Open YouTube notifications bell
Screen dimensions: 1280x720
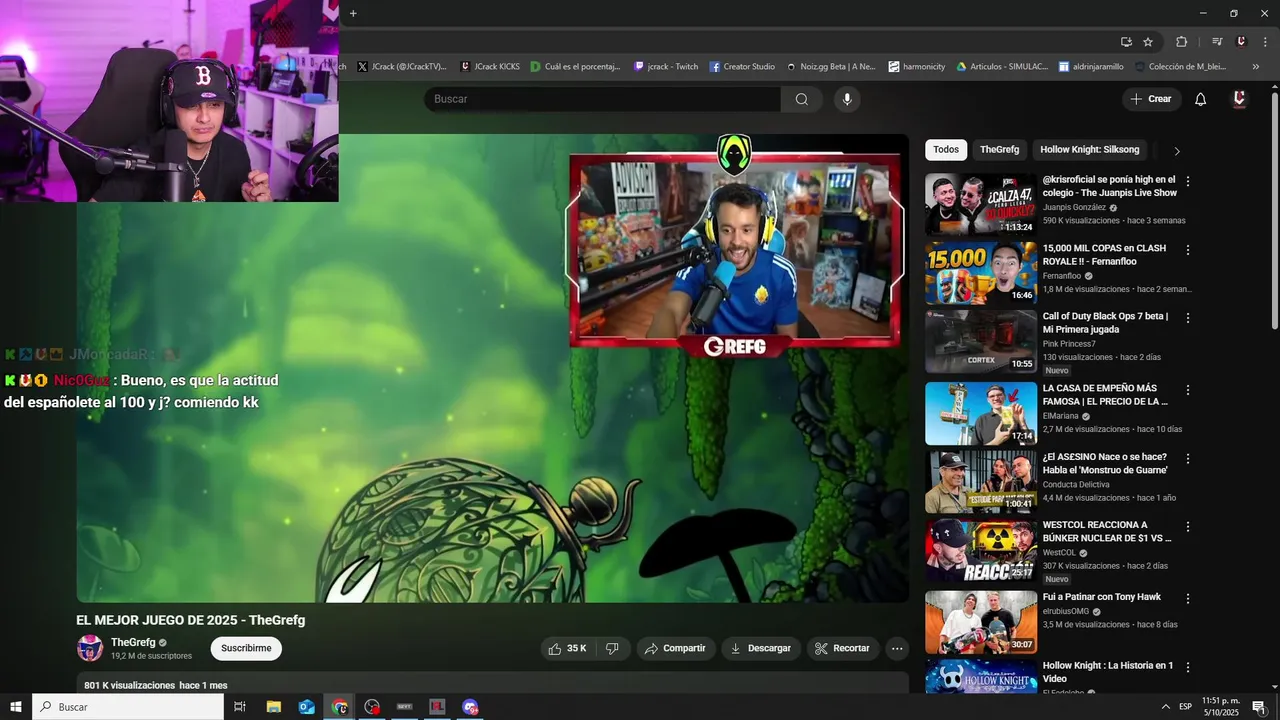1201,99
